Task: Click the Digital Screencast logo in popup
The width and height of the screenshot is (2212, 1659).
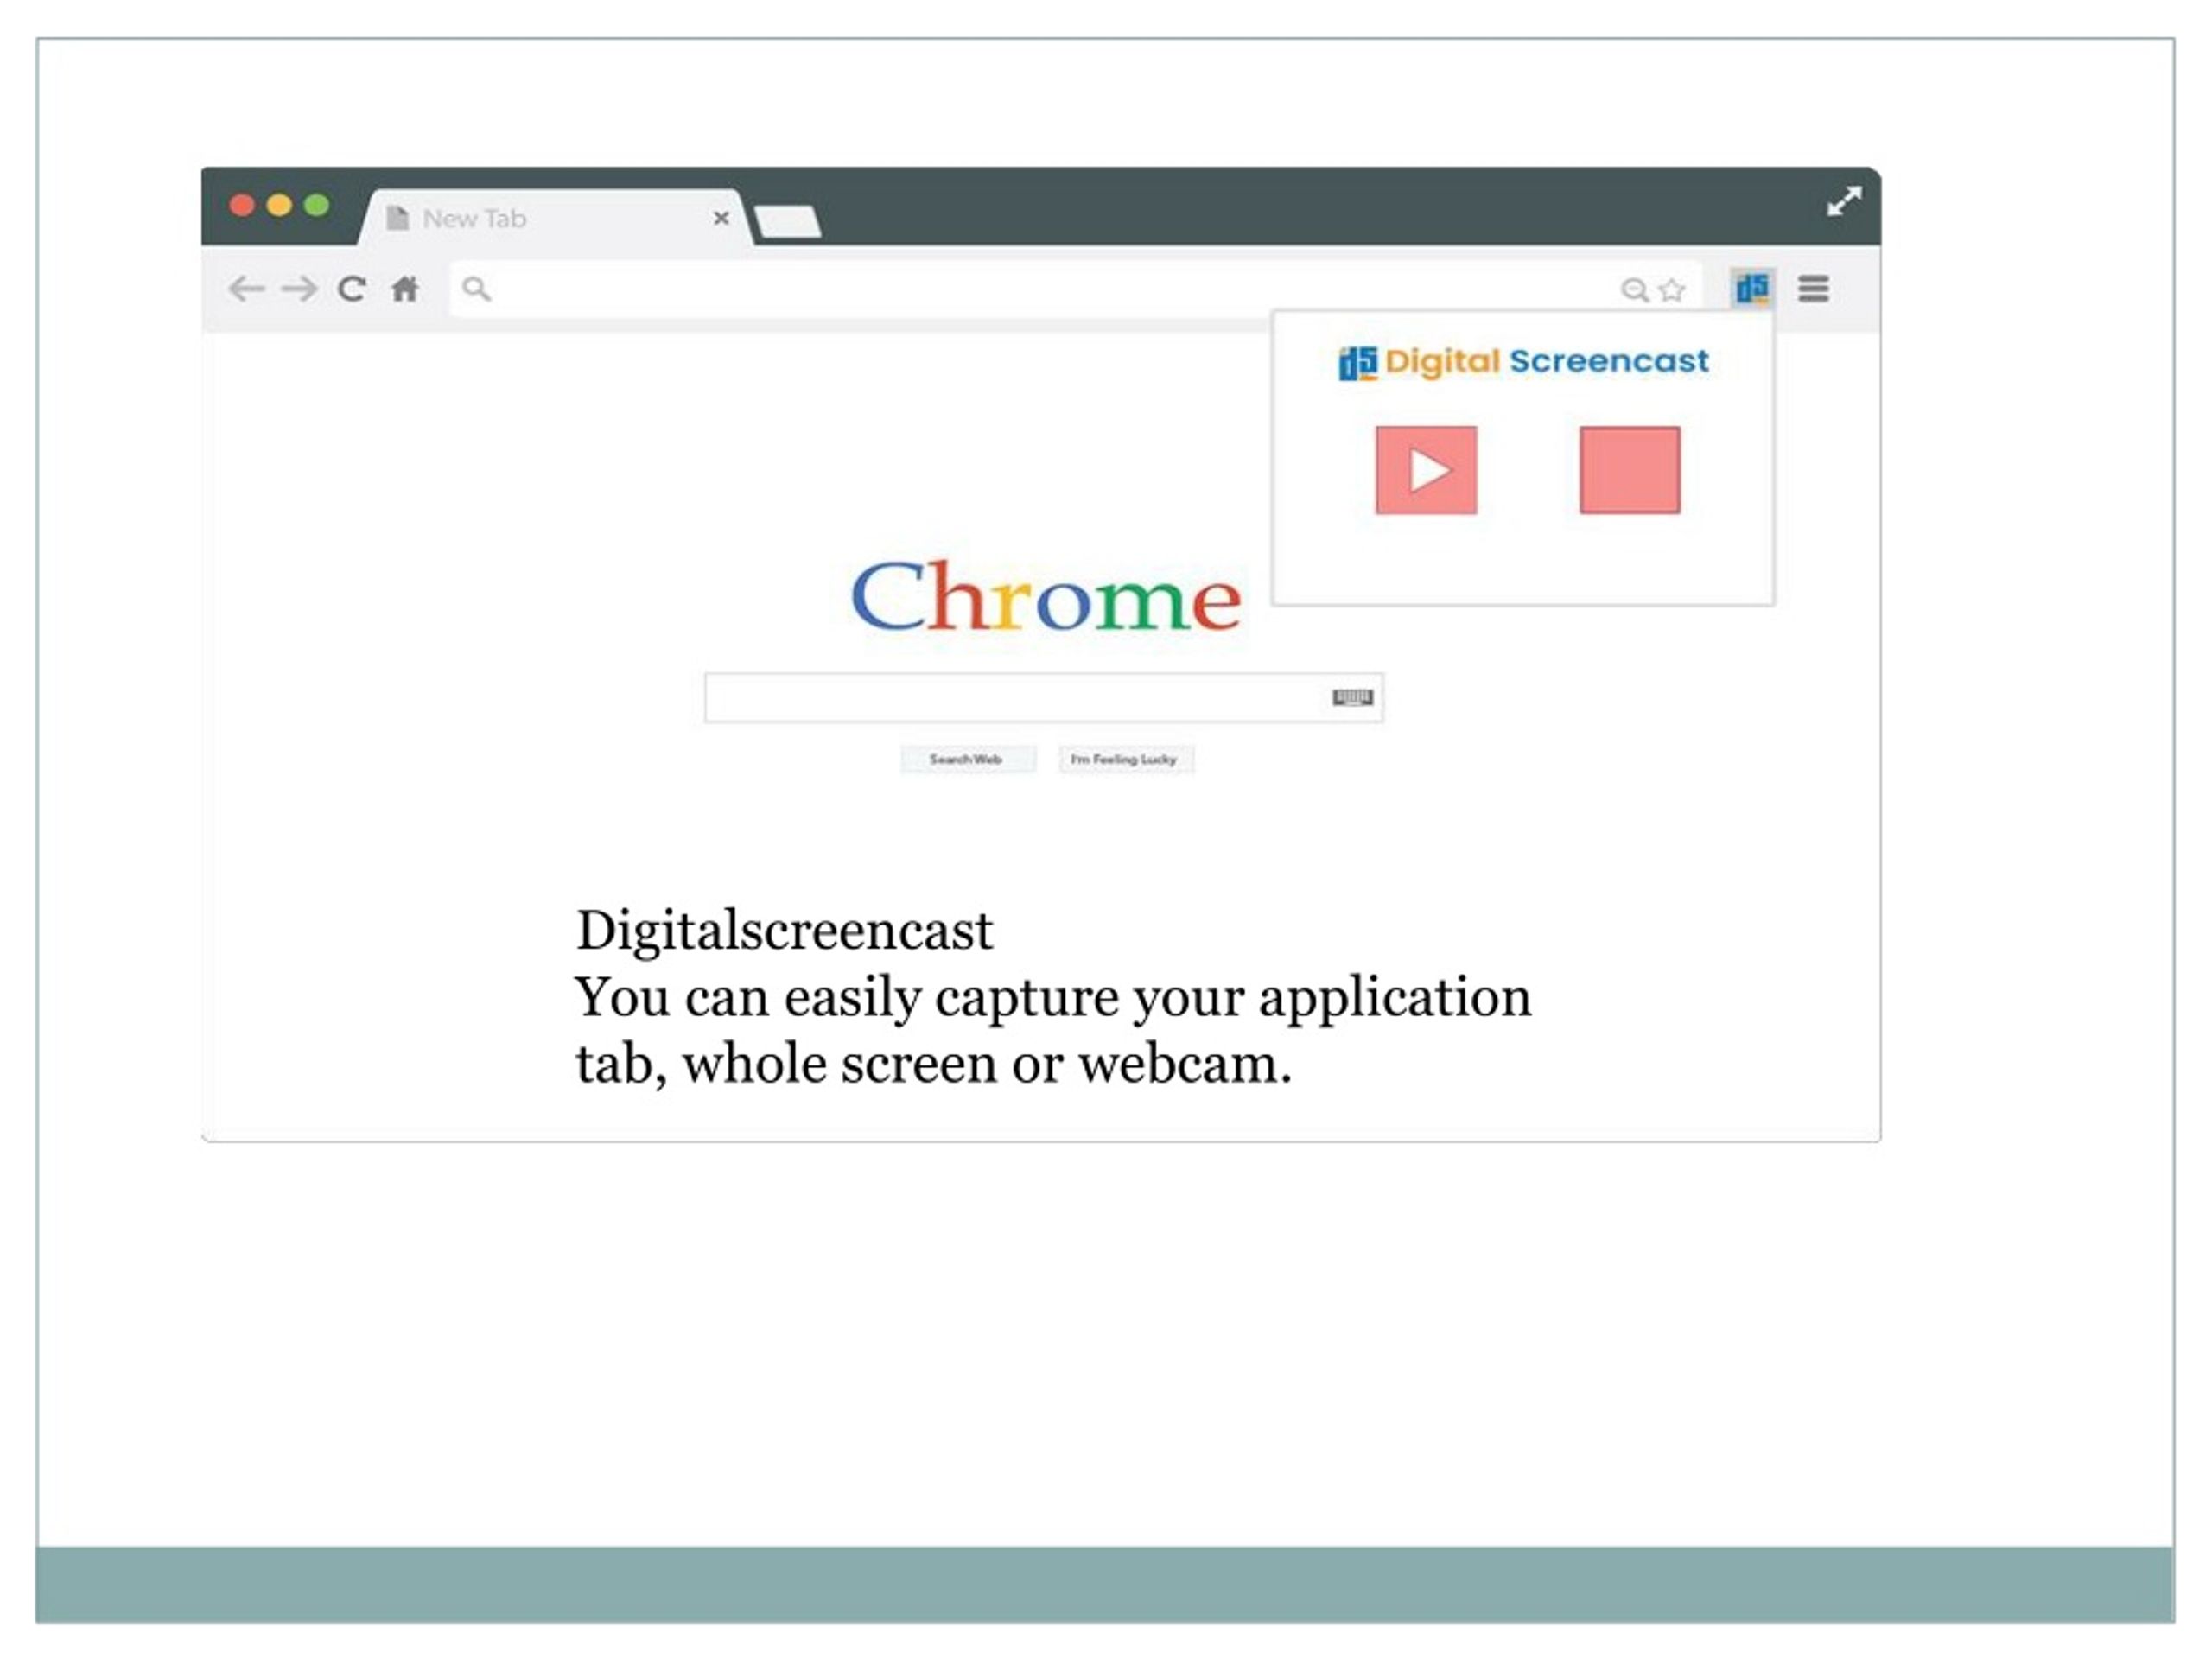Action: point(1524,362)
